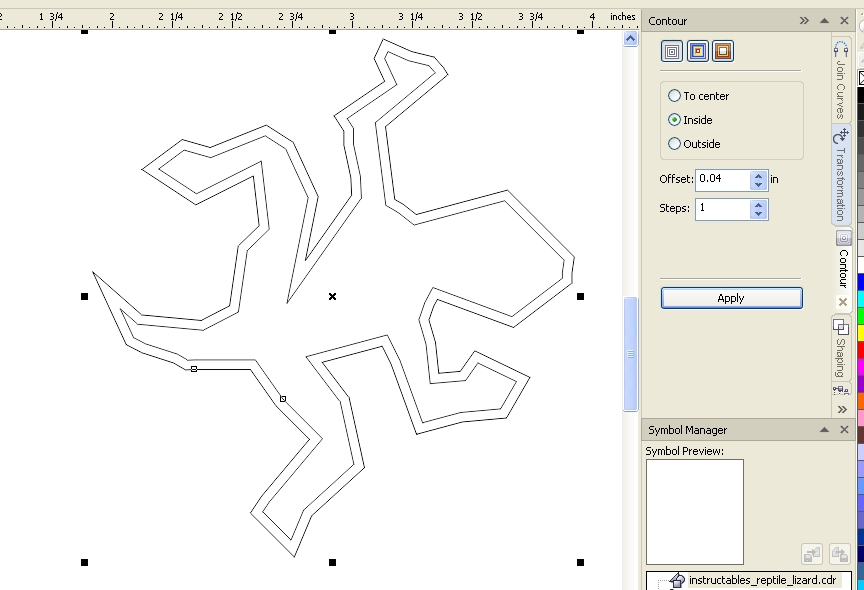The image size is (864, 590).
Task: Click the Export Library icon button
Action: (840, 554)
